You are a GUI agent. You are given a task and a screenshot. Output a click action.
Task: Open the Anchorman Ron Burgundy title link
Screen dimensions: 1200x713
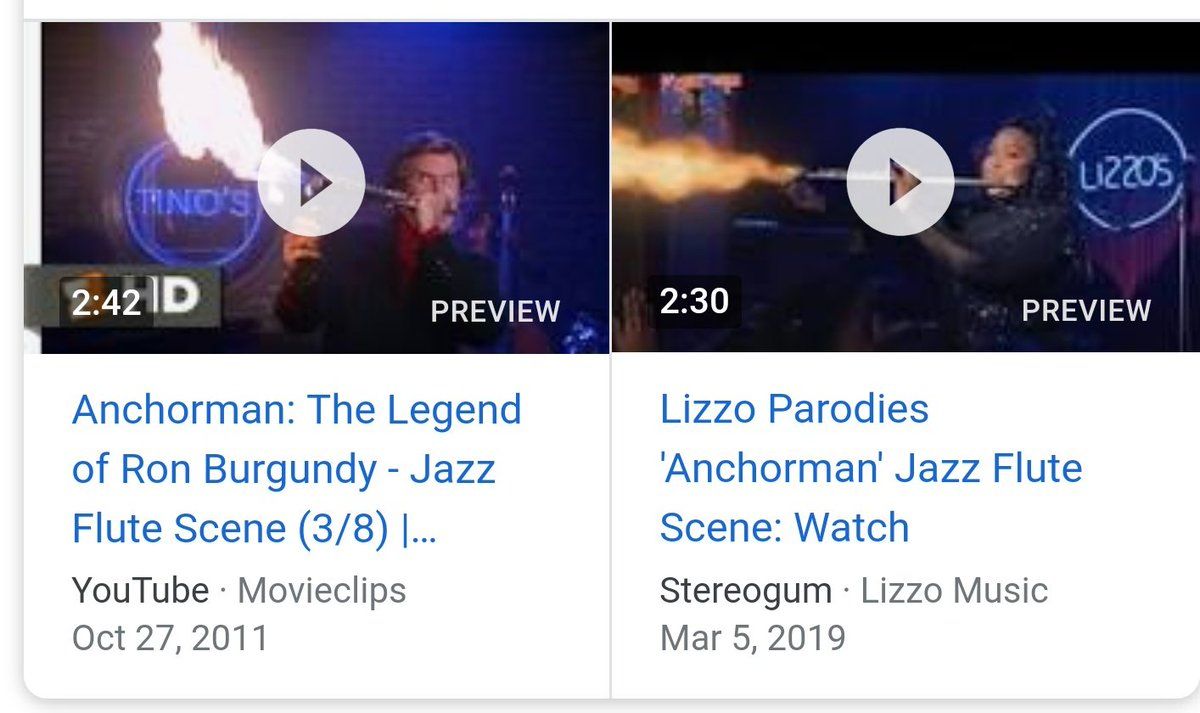(x=297, y=469)
